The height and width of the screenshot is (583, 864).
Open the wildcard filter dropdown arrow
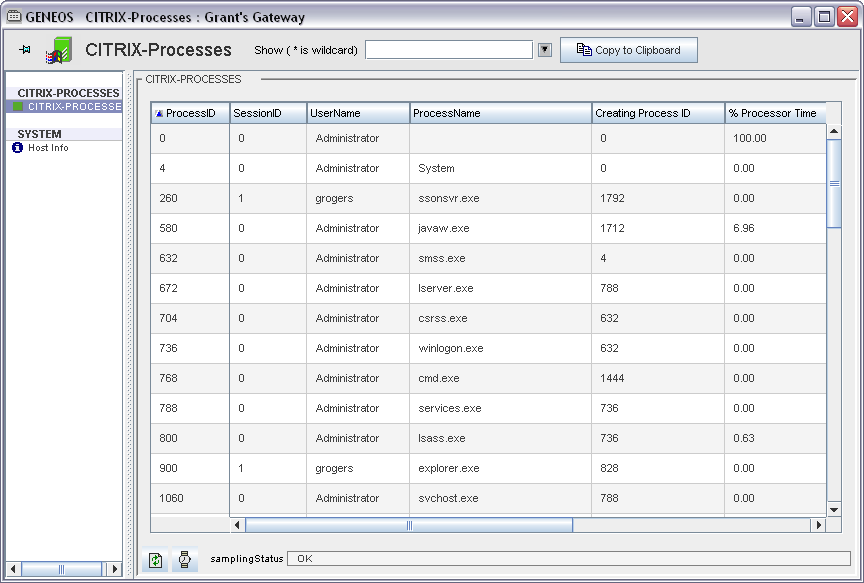[x=545, y=50]
